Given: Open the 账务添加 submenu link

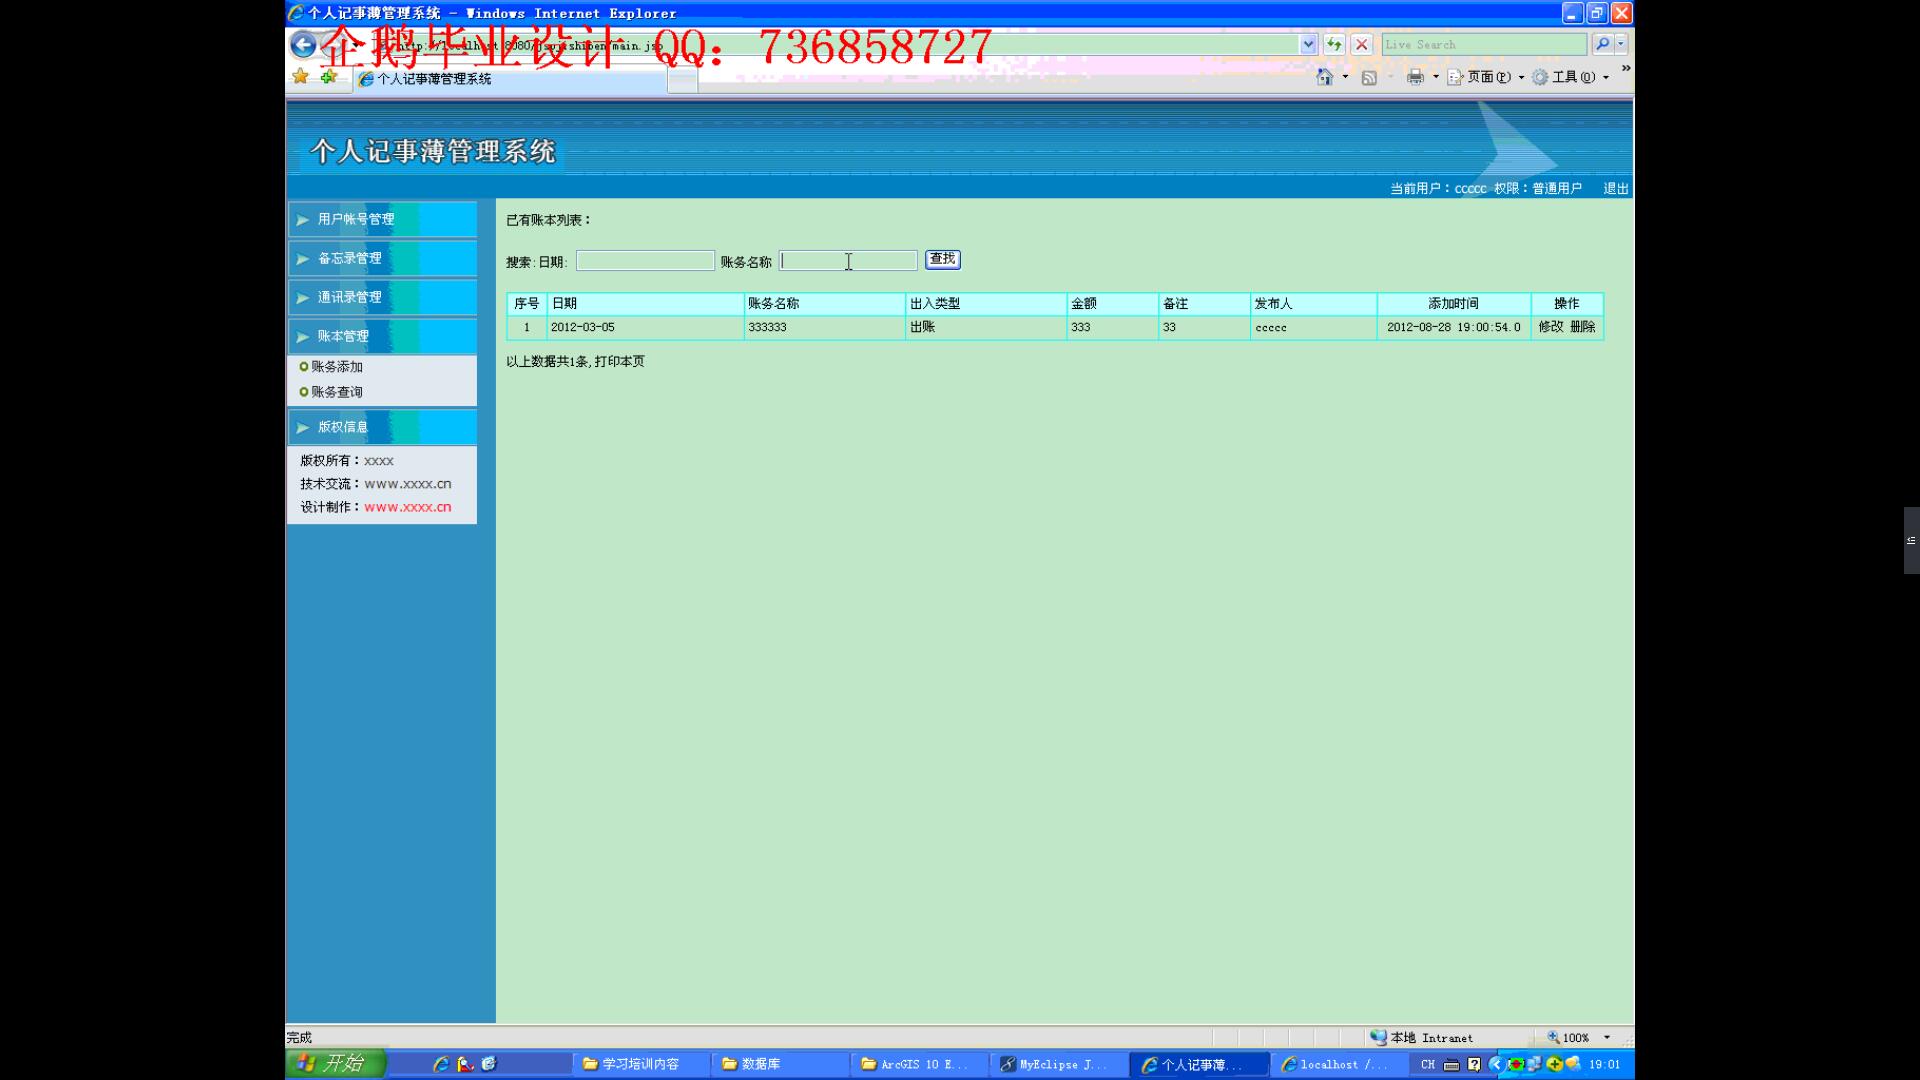Looking at the screenshot, I should point(336,367).
